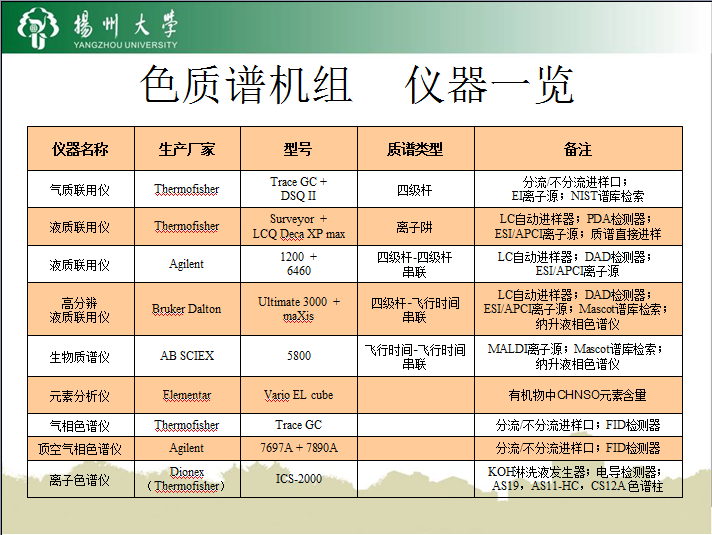The width and height of the screenshot is (712, 535).
Task: Click Agilent in the 1200 + 6460 row
Action: tap(187, 264)
